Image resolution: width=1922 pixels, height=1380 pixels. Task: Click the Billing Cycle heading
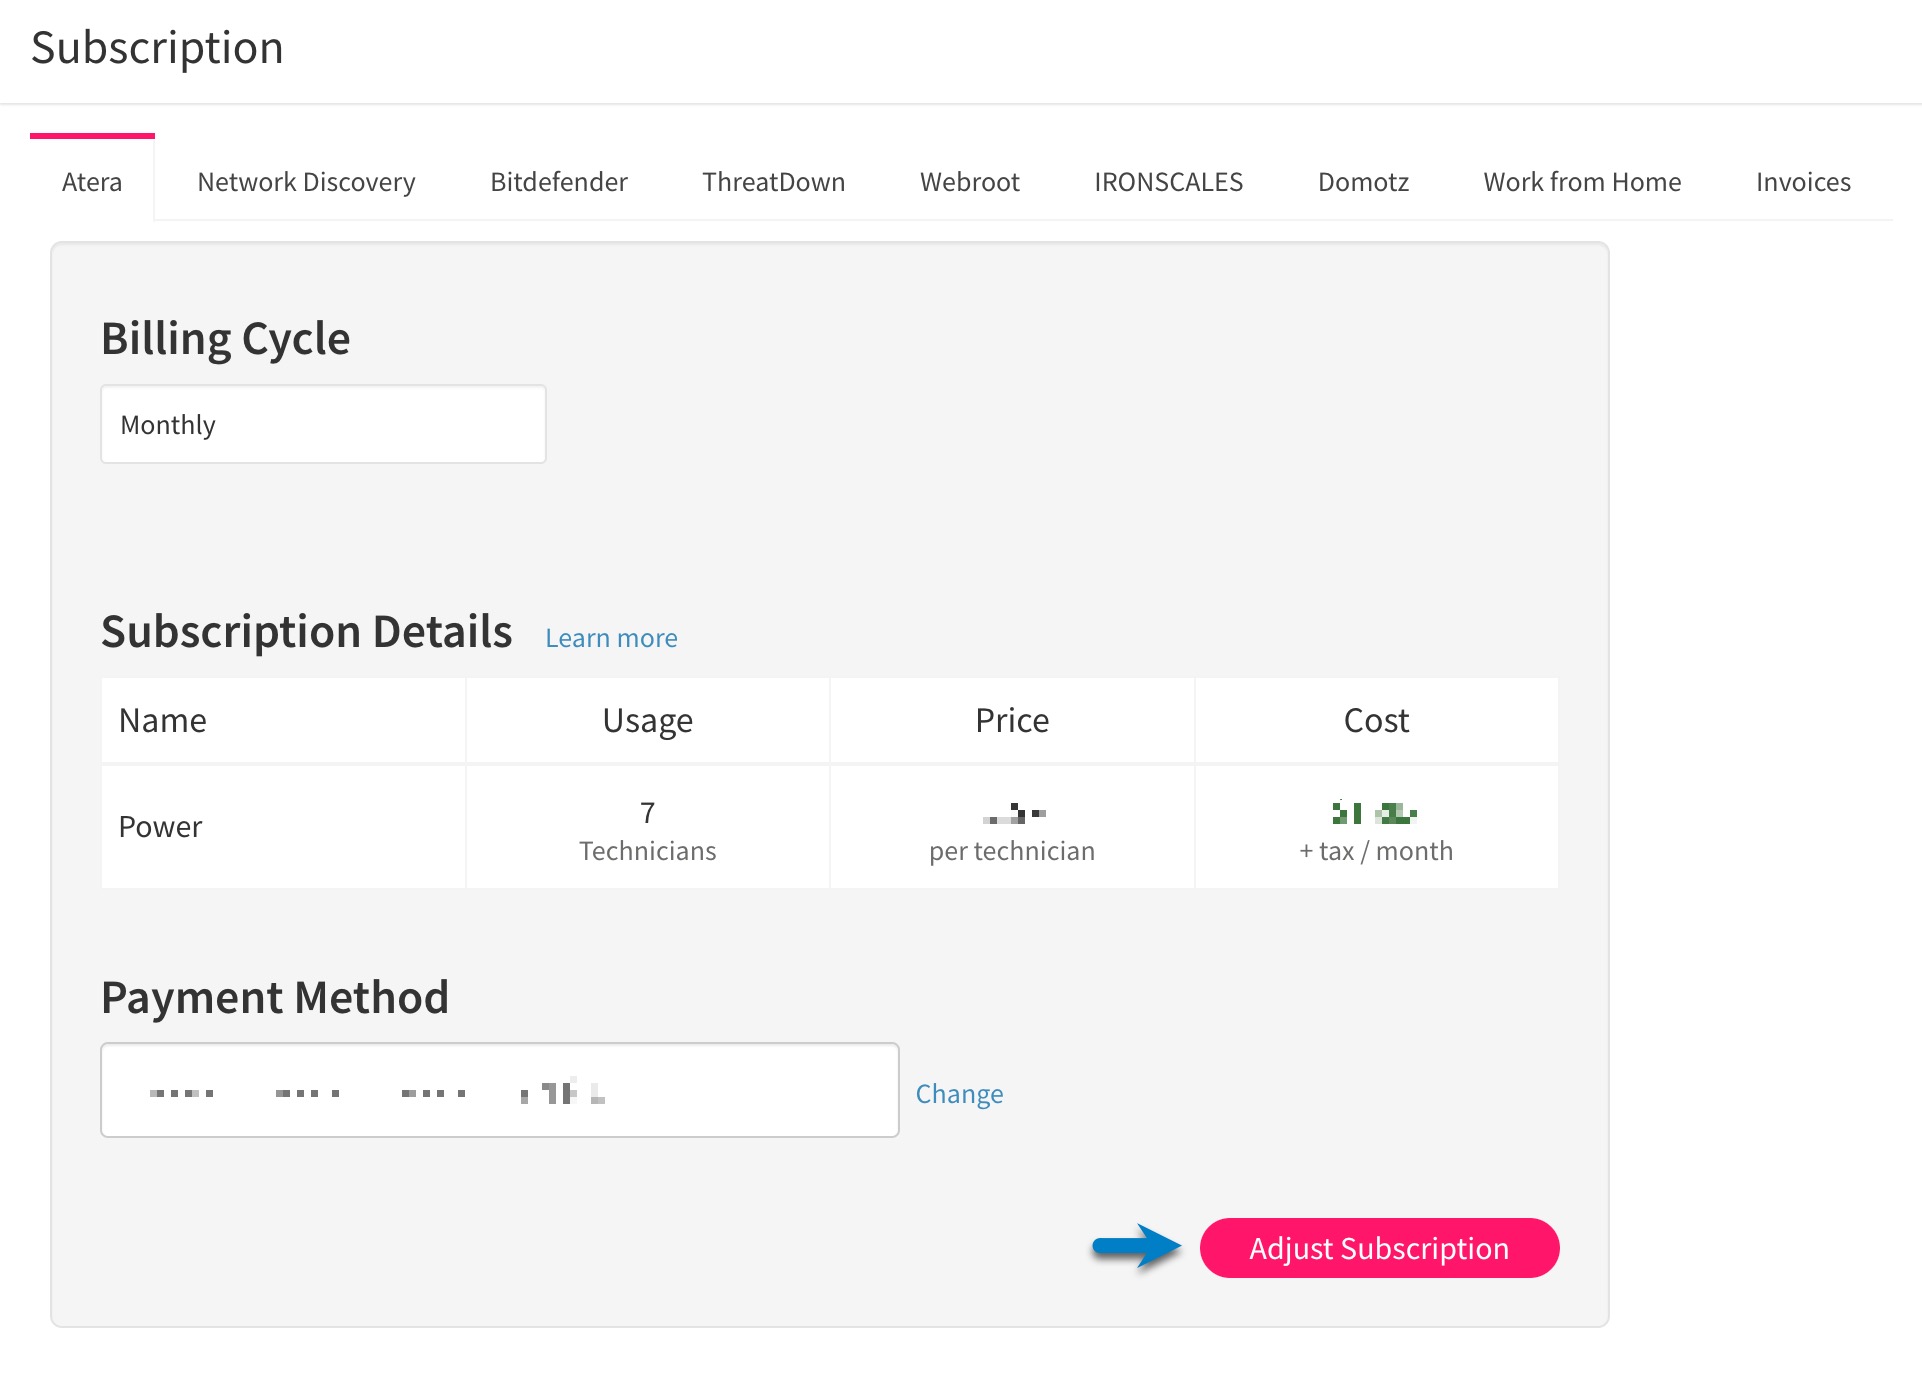click(x=226, y=338)
